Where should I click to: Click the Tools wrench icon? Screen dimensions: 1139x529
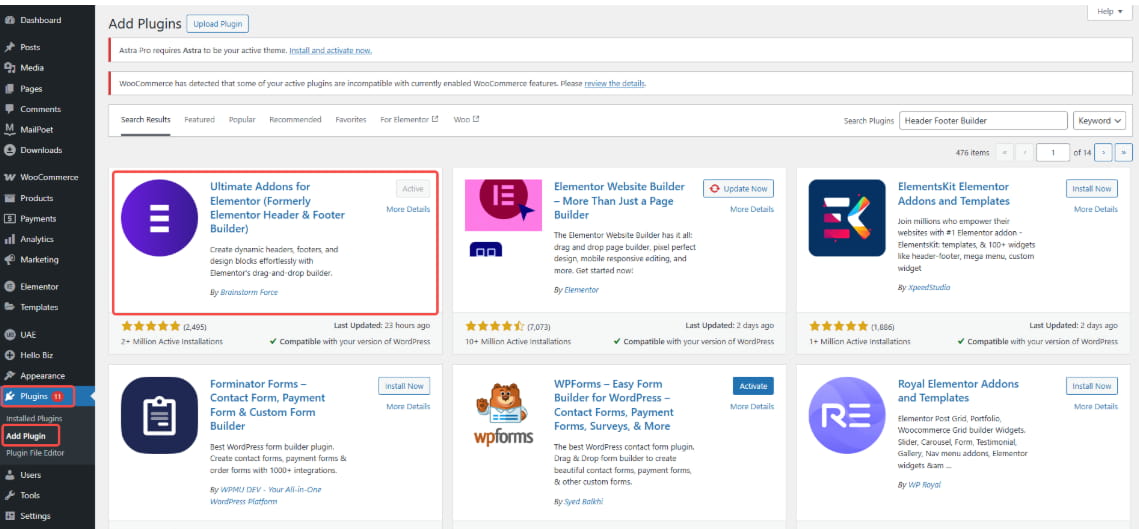coord(10,496)
